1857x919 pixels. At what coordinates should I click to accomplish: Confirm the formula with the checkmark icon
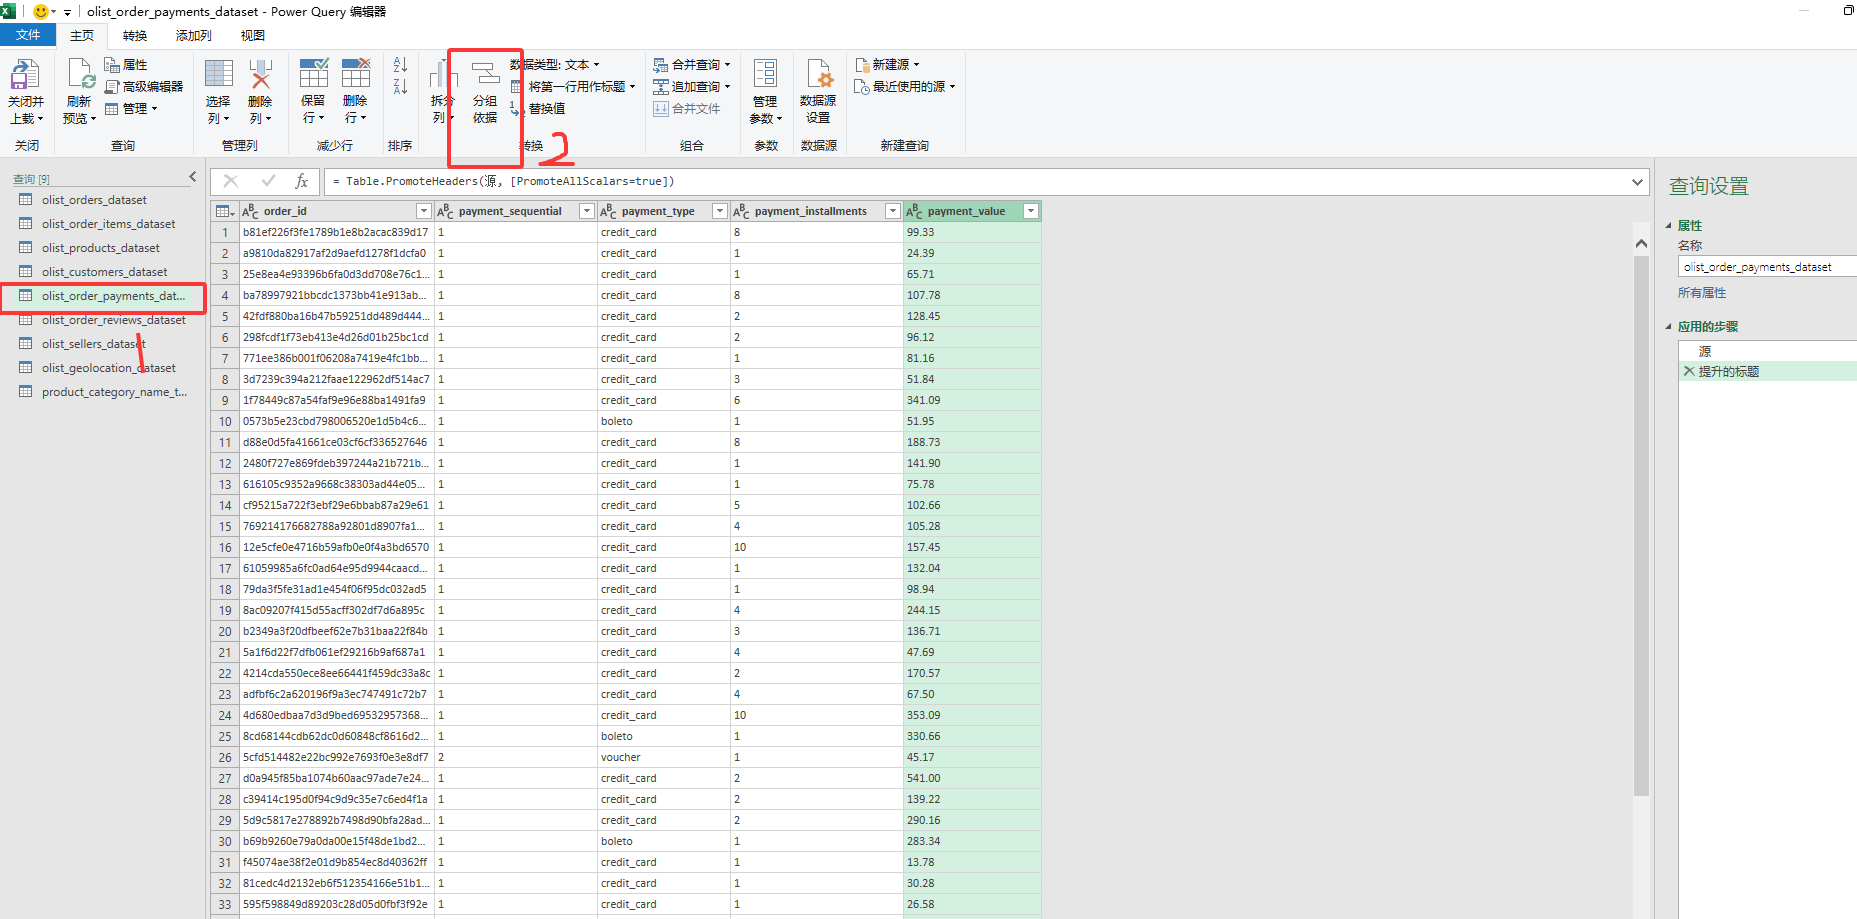(x=268, y=181)
